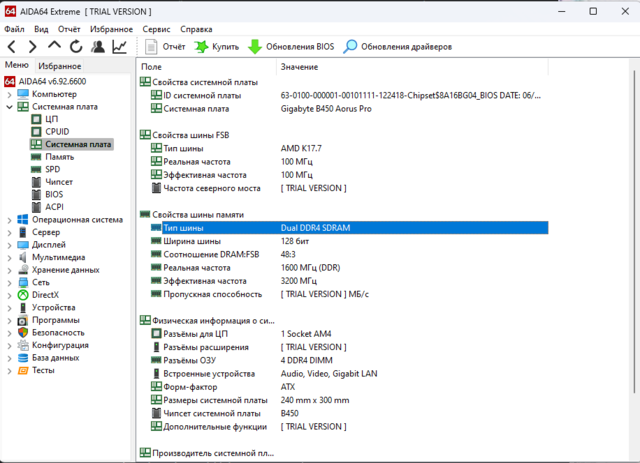Open Обновления BIOS updates
The width and height of the screenshot is (640, 463).
(x=292, y=47)
